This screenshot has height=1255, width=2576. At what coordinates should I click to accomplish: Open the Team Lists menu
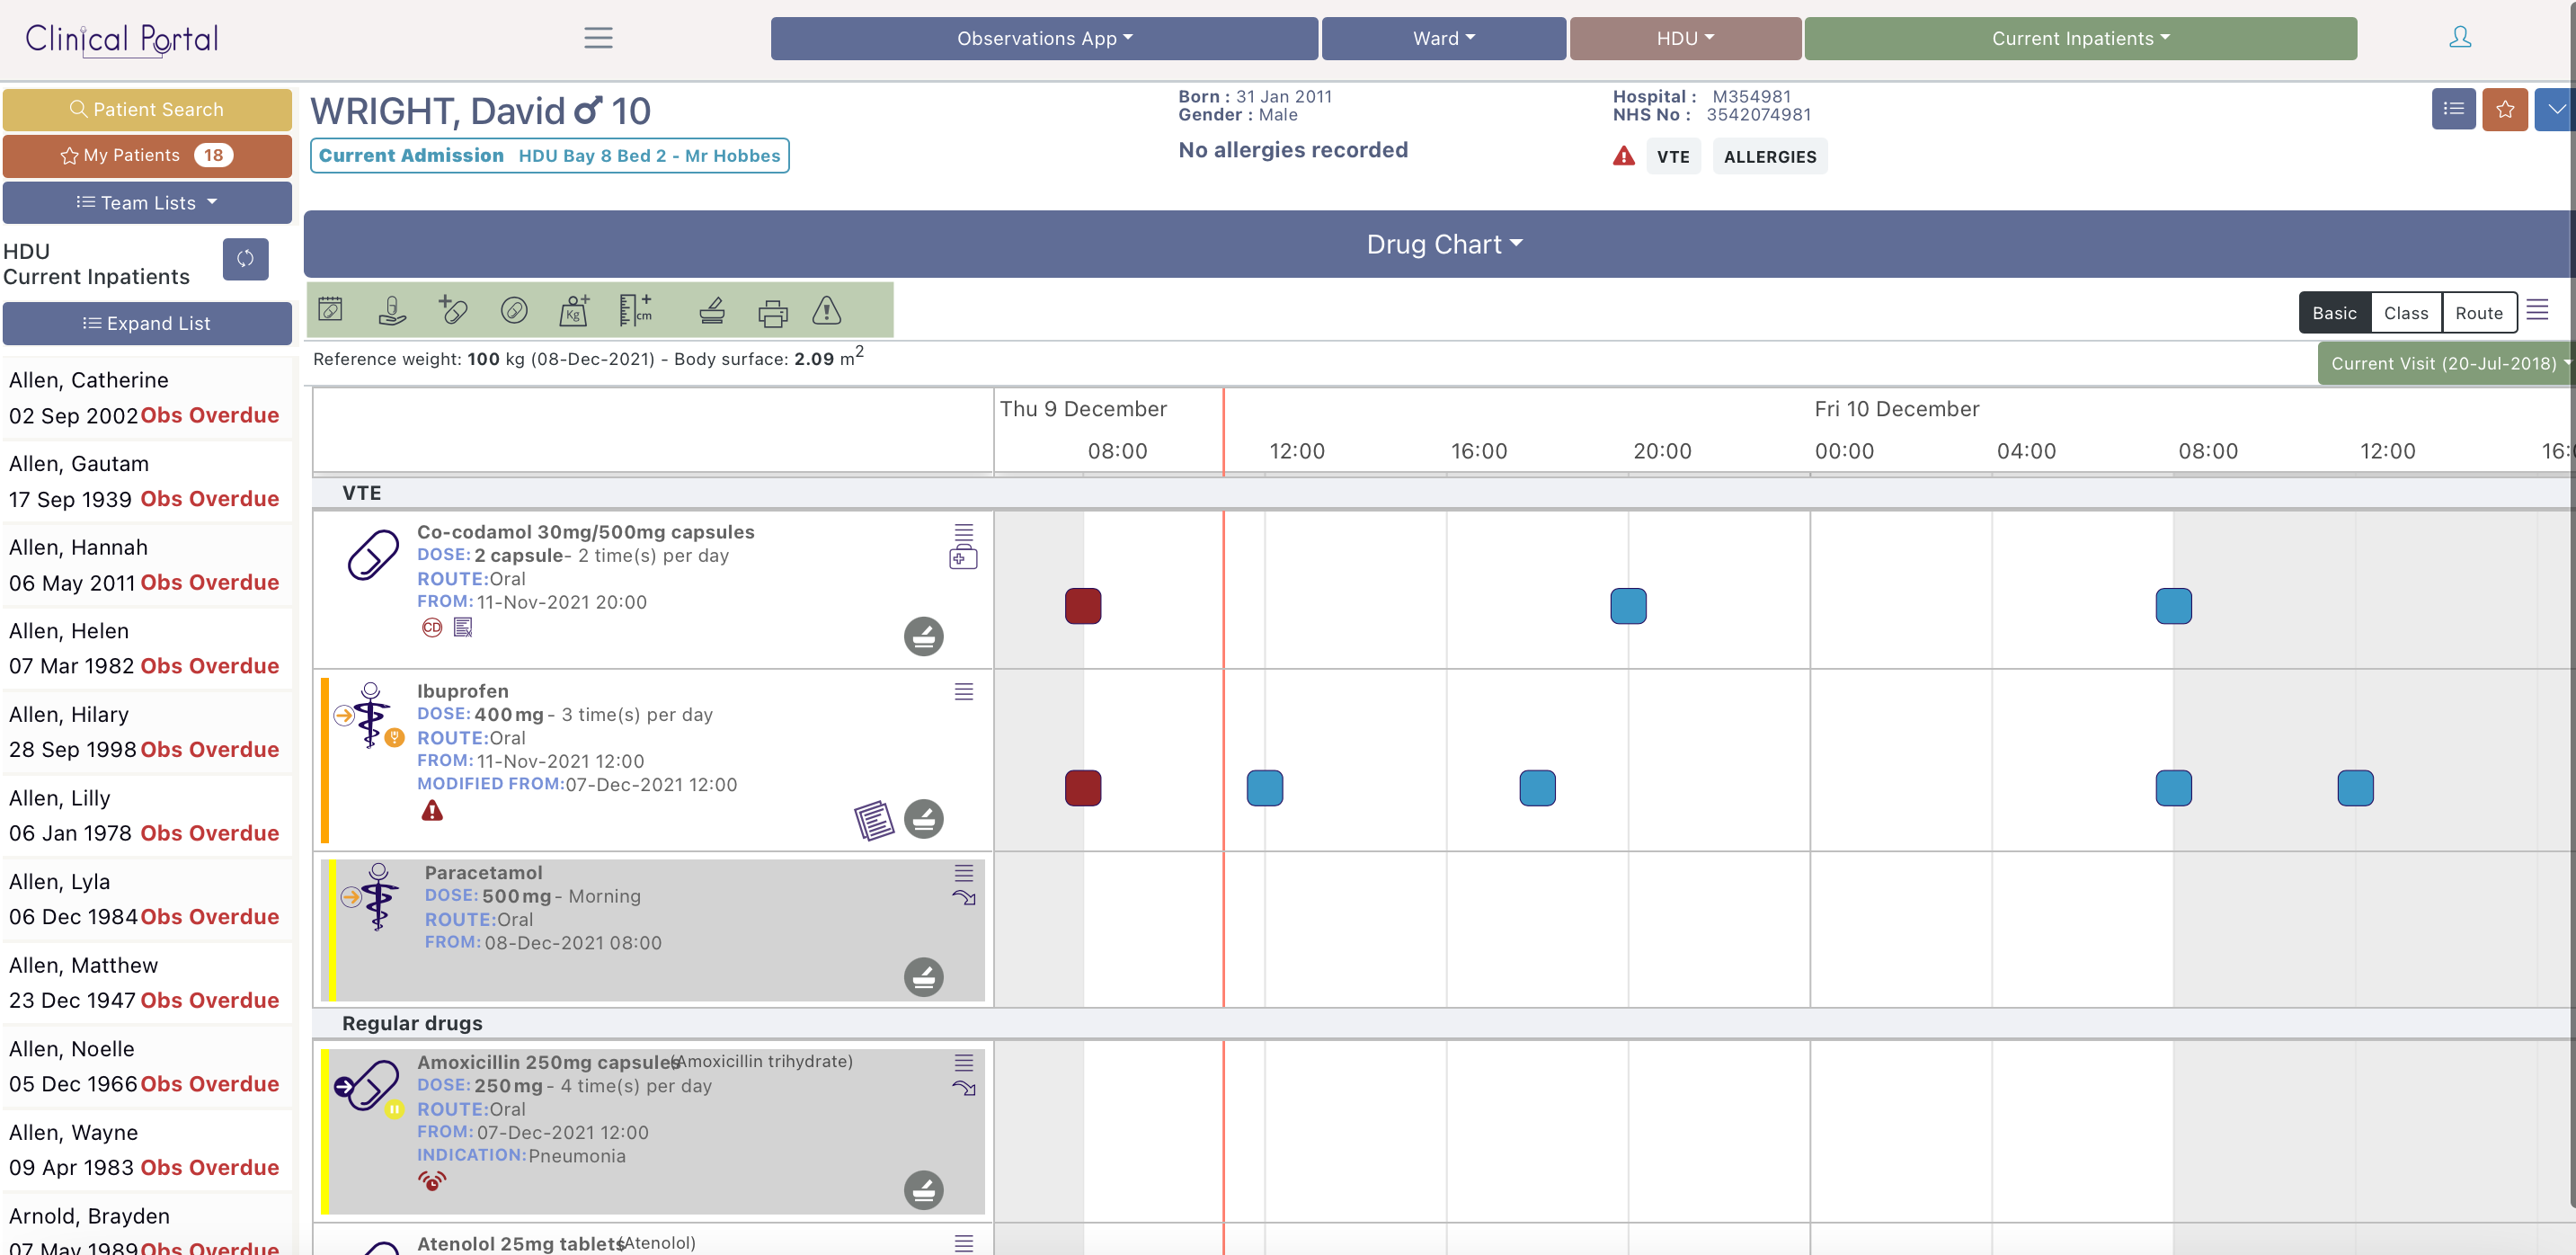(x=147, y=203)
